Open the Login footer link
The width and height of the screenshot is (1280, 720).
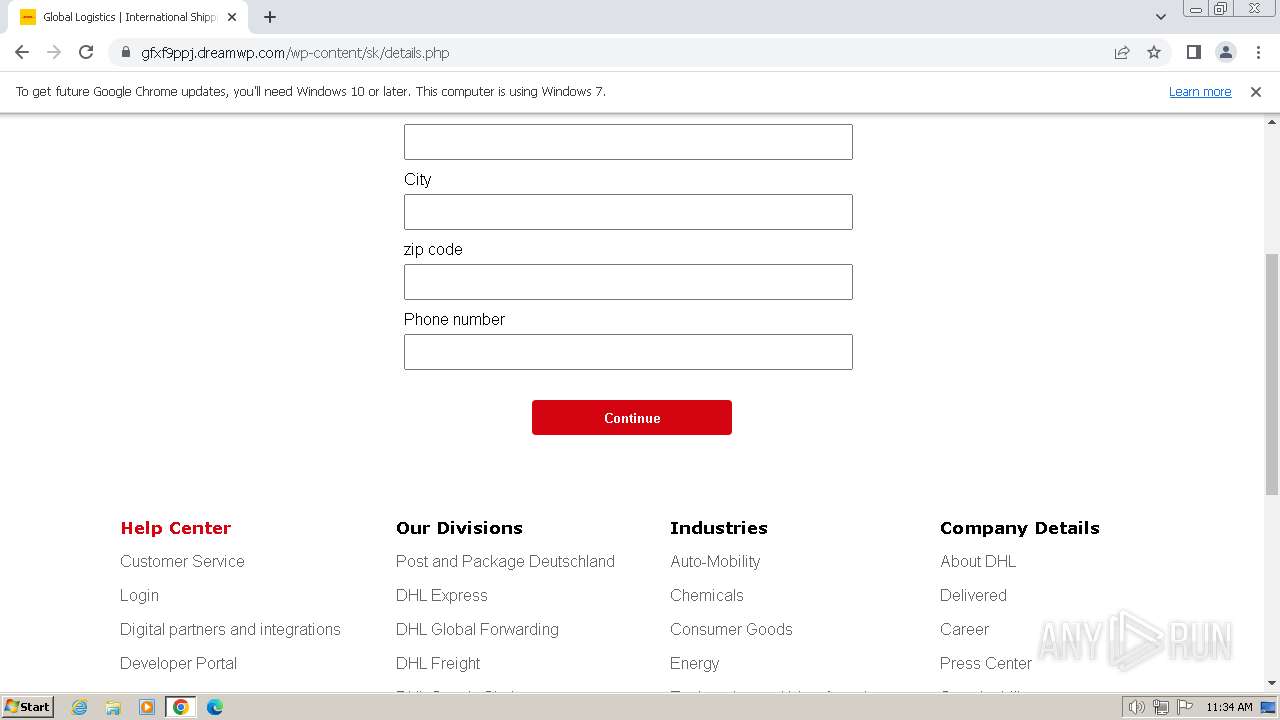139,596
